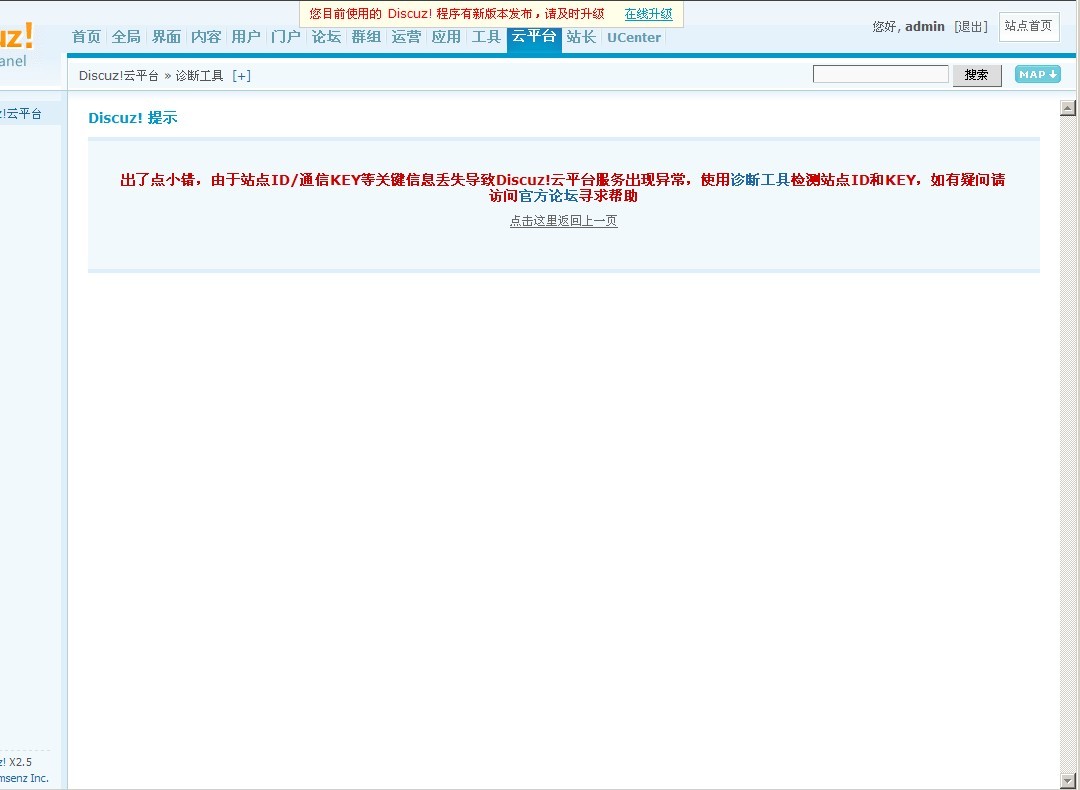Open the 首页 menu tab

(x=86, y=37)
